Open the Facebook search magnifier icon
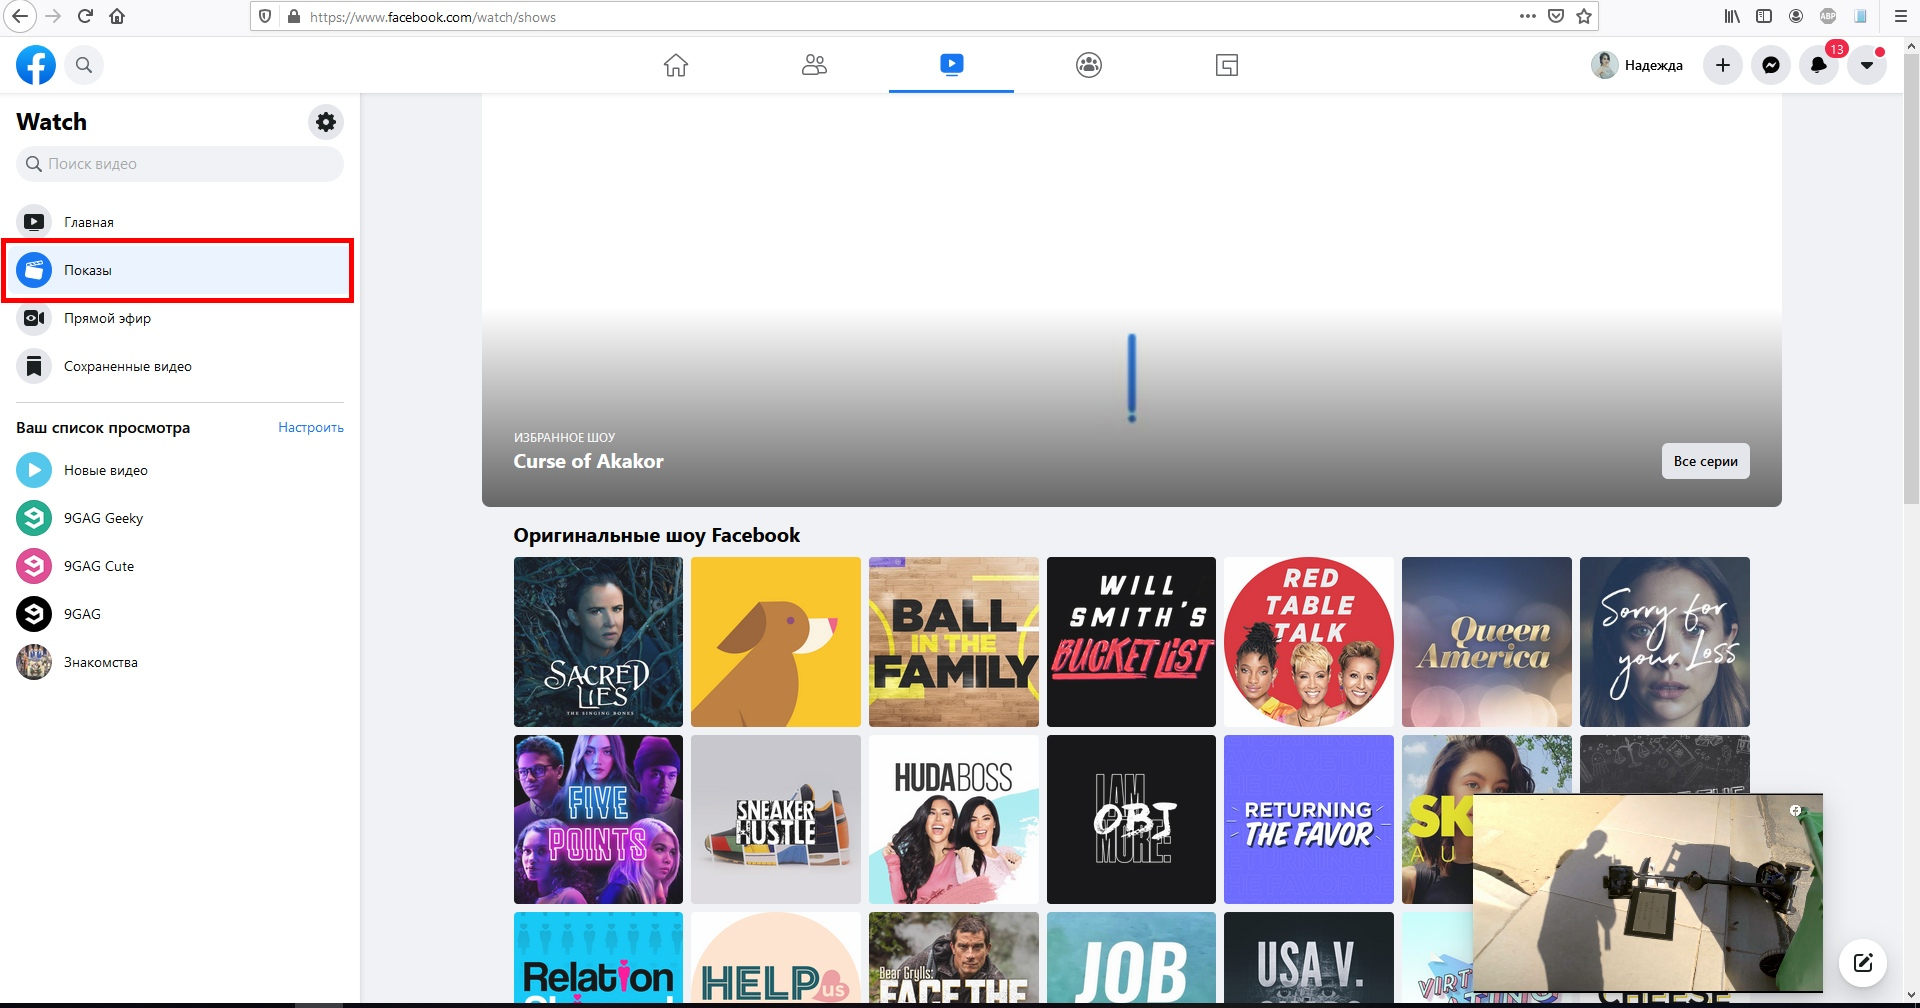Image resolution: width=1920 pixels, height=1008 pixels. [x=84, y=65]
